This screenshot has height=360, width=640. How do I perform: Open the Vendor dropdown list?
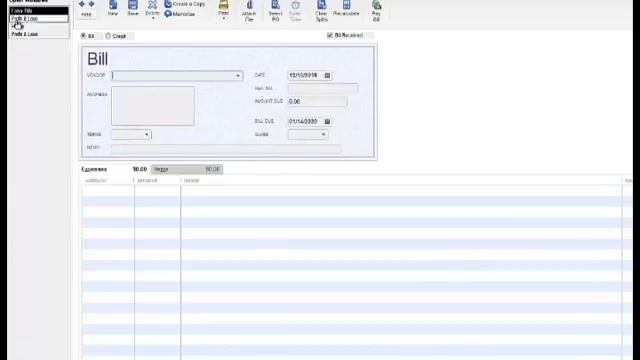click(238, 76)
